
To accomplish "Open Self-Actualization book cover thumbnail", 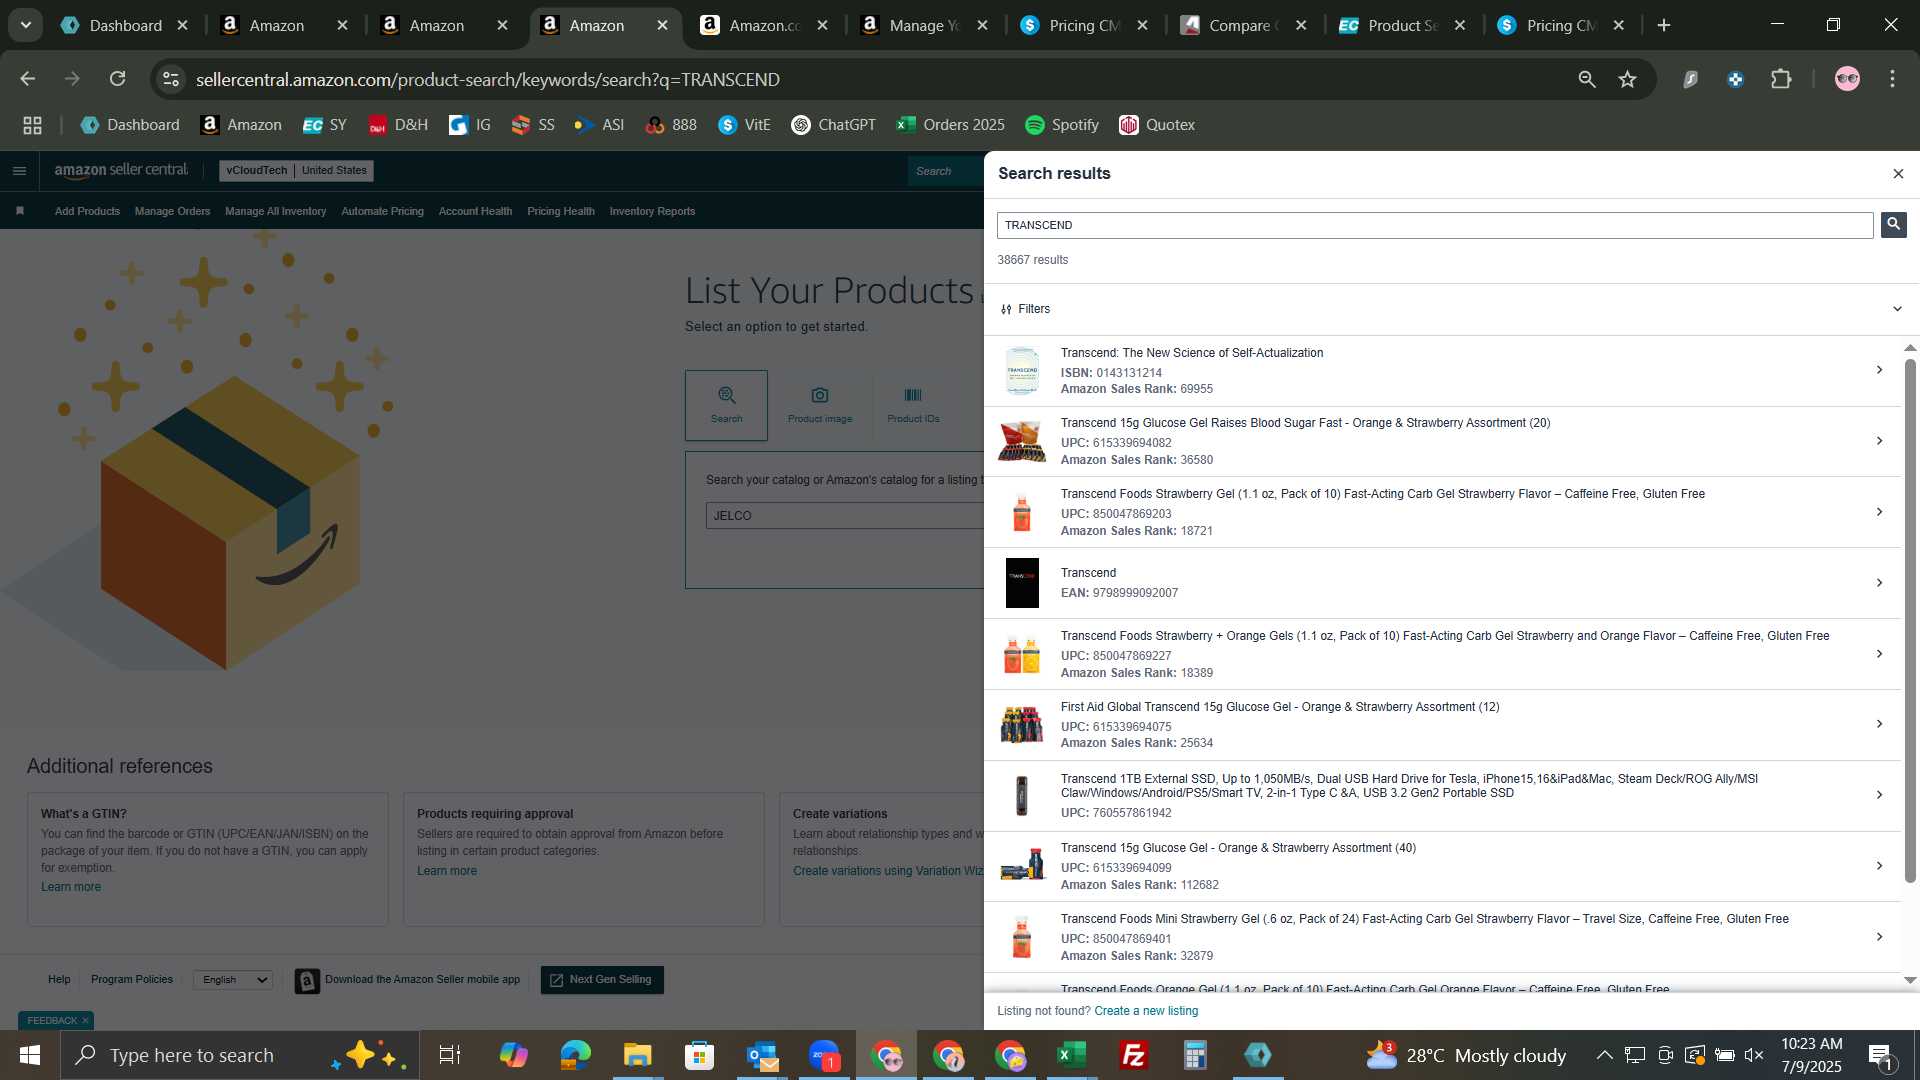I will click(x=1022, y=371).
